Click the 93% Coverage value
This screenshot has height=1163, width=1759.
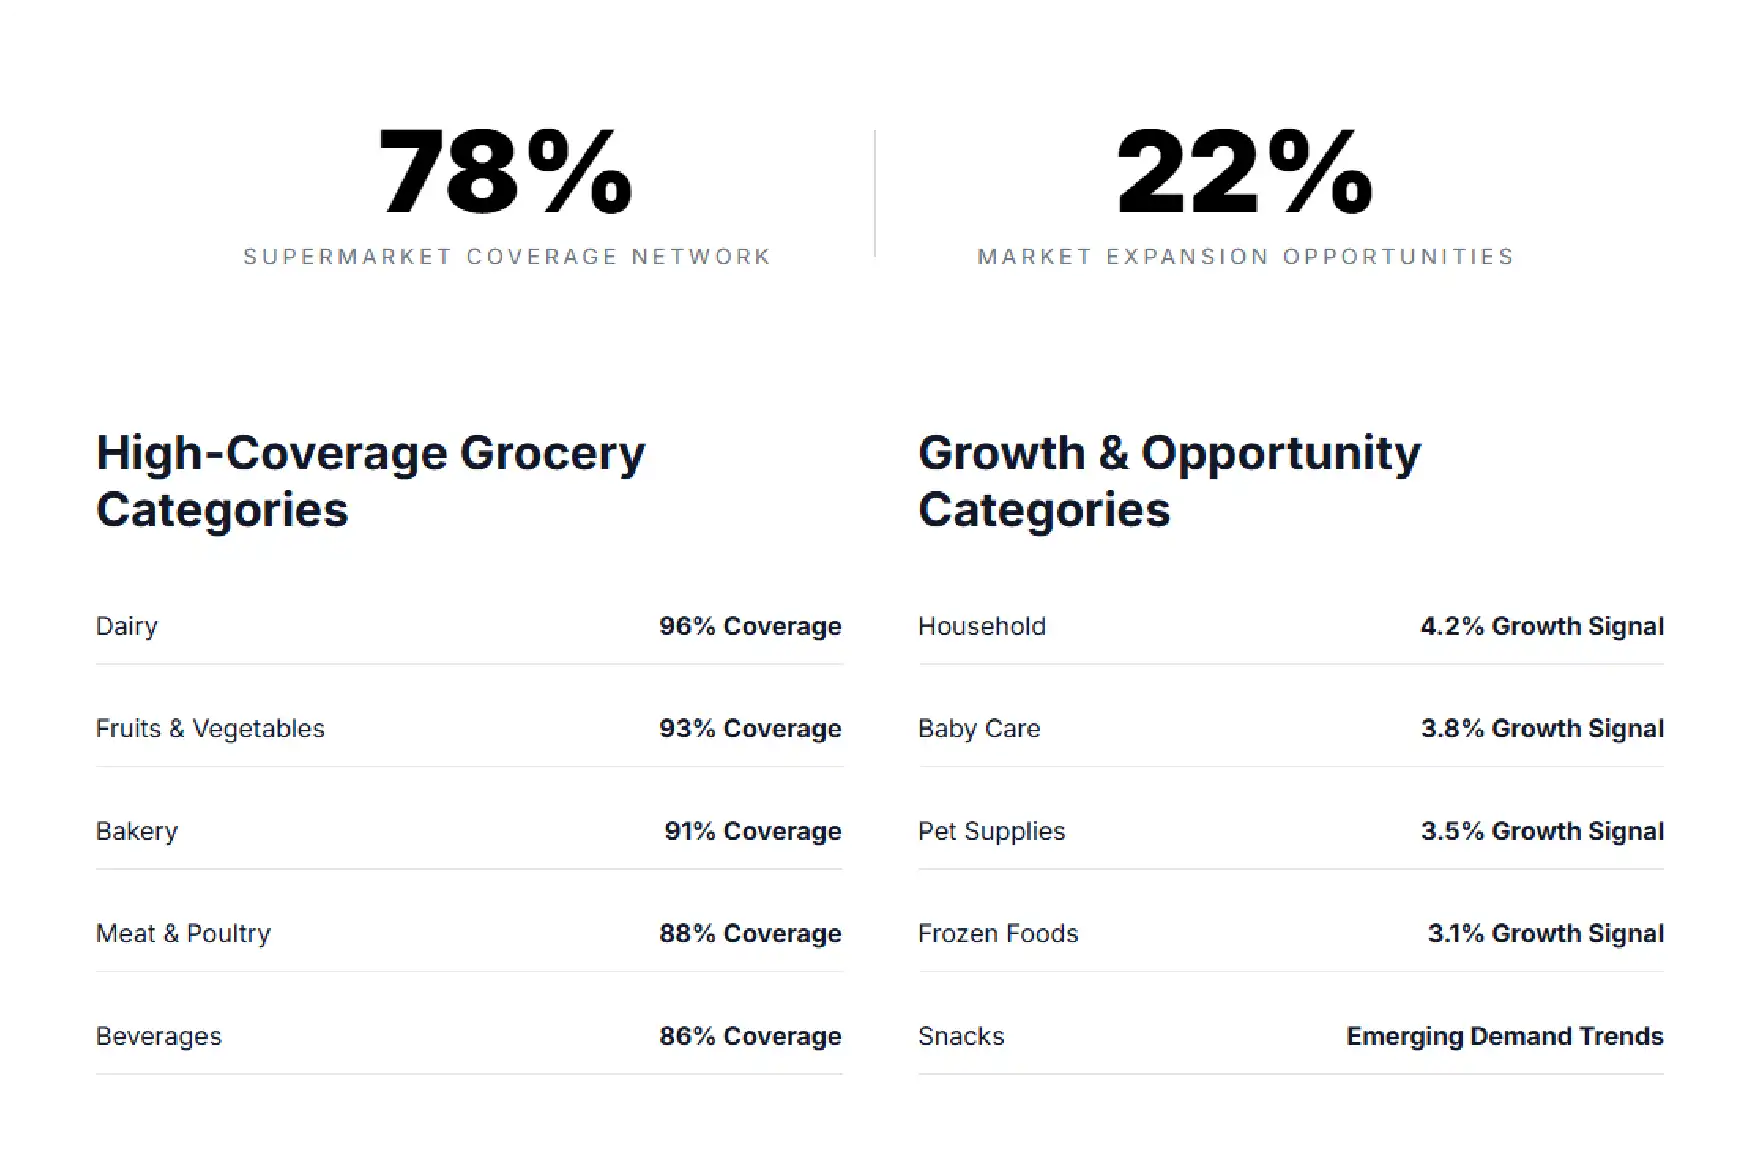[x=750, y=728]
